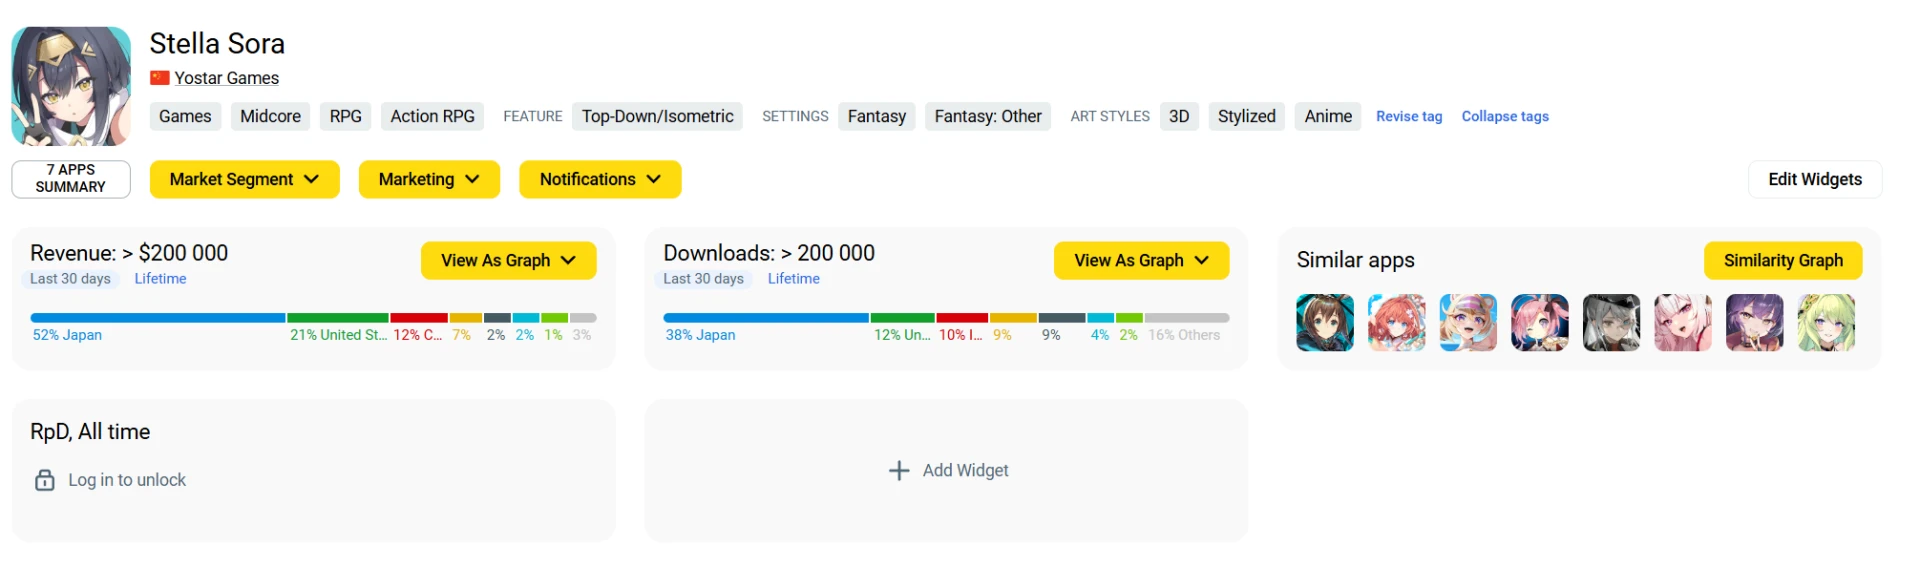Switch Revenue to Lifetime view
The width and height of the screenshot is (1920, 567).
160,279
